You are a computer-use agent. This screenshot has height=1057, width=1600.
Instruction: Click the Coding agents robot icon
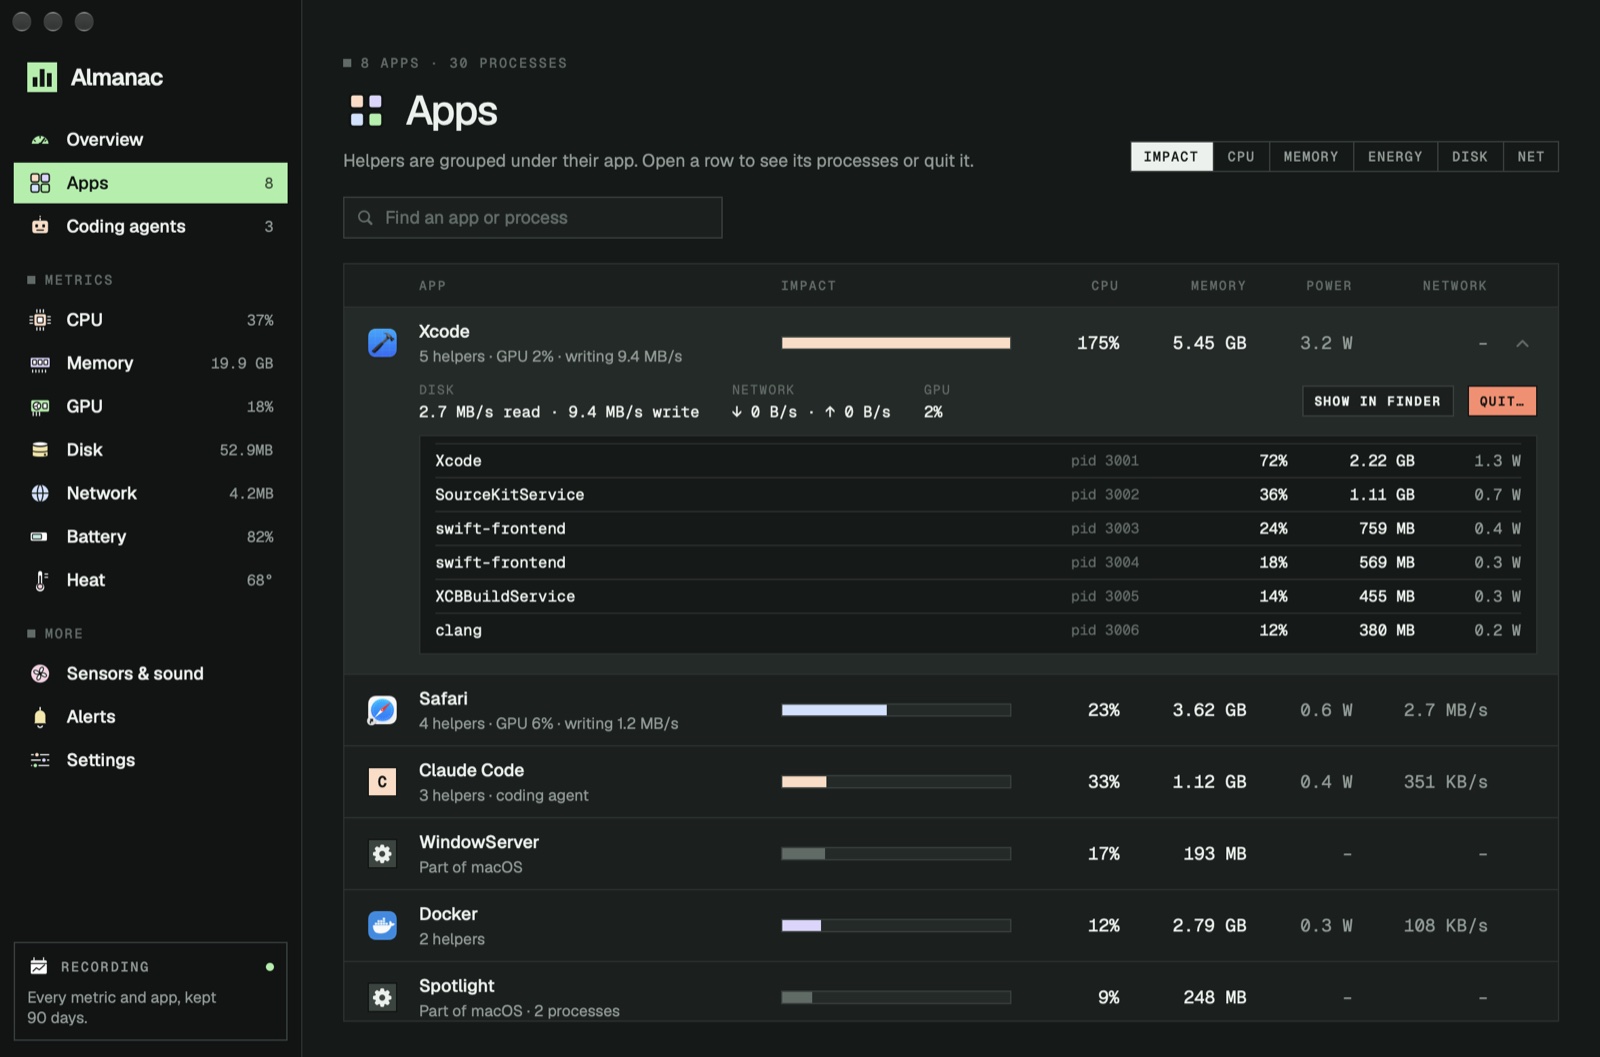point(40,226)
